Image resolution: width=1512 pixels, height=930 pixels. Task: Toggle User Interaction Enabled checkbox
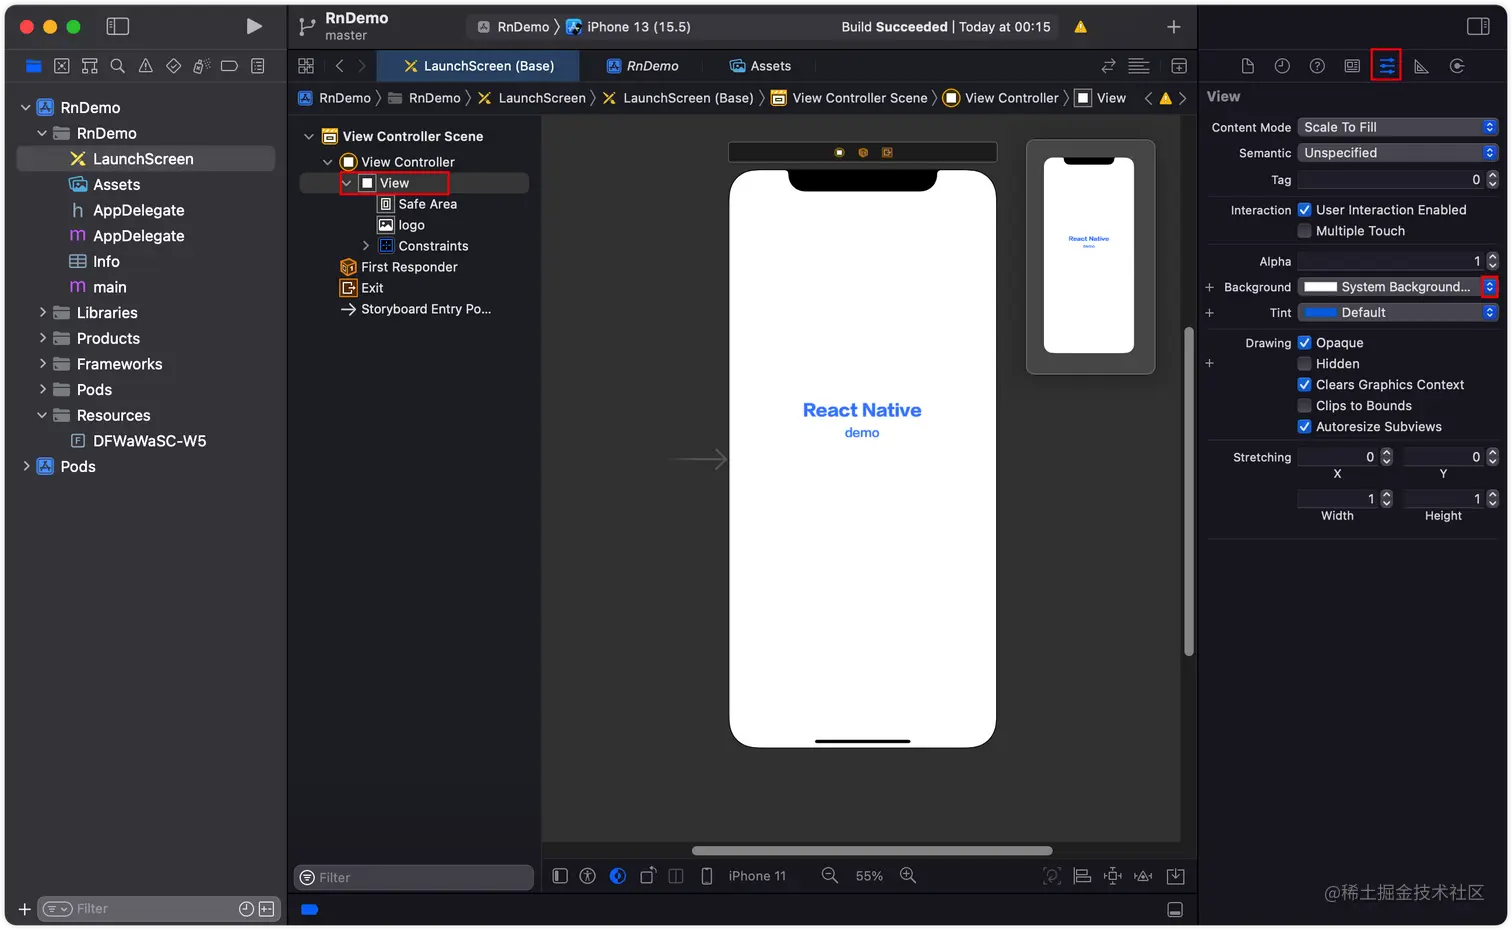coord(1304,210)
